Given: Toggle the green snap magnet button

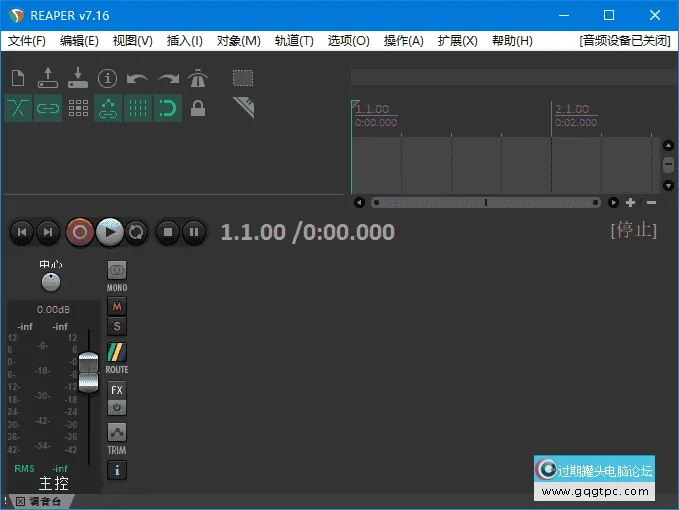Looking at the screenshot, I should coord(168,108).
